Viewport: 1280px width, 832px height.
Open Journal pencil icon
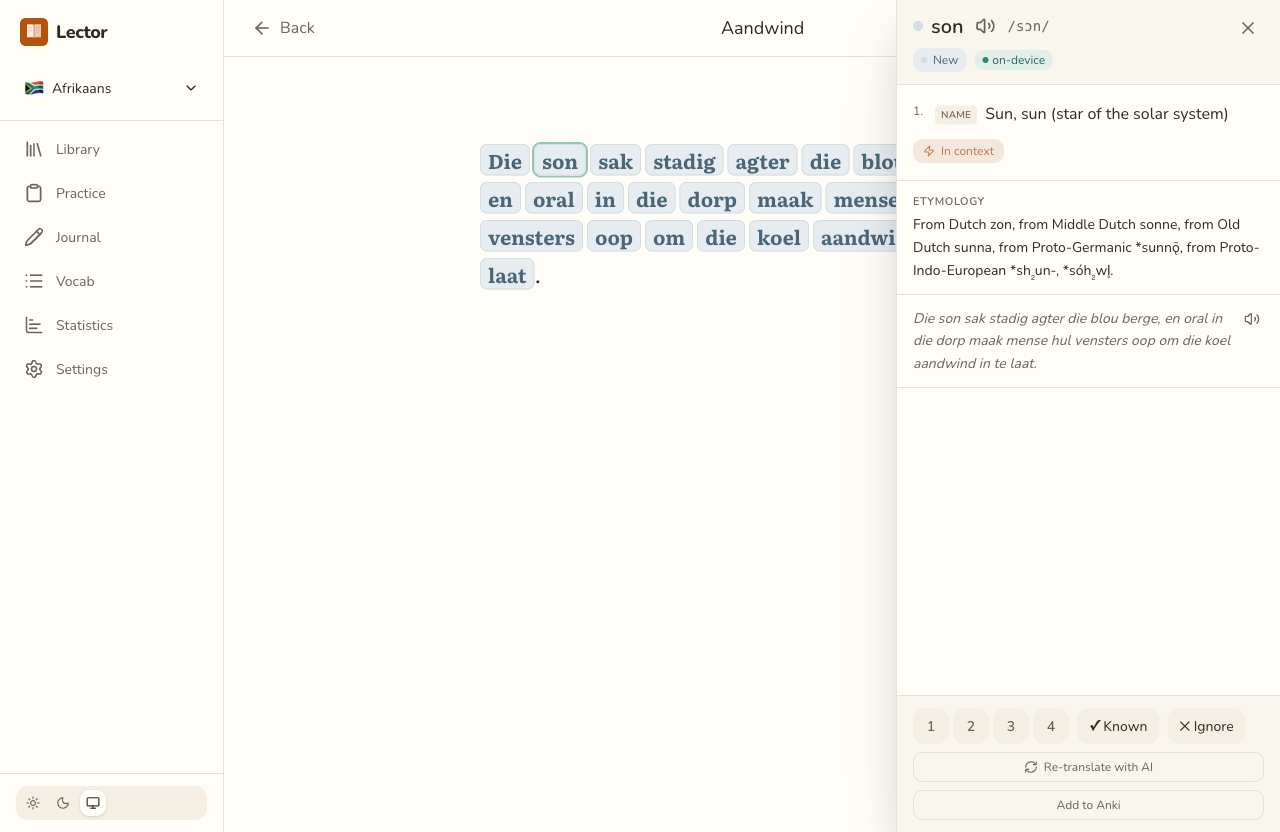(x=34, y=237)
